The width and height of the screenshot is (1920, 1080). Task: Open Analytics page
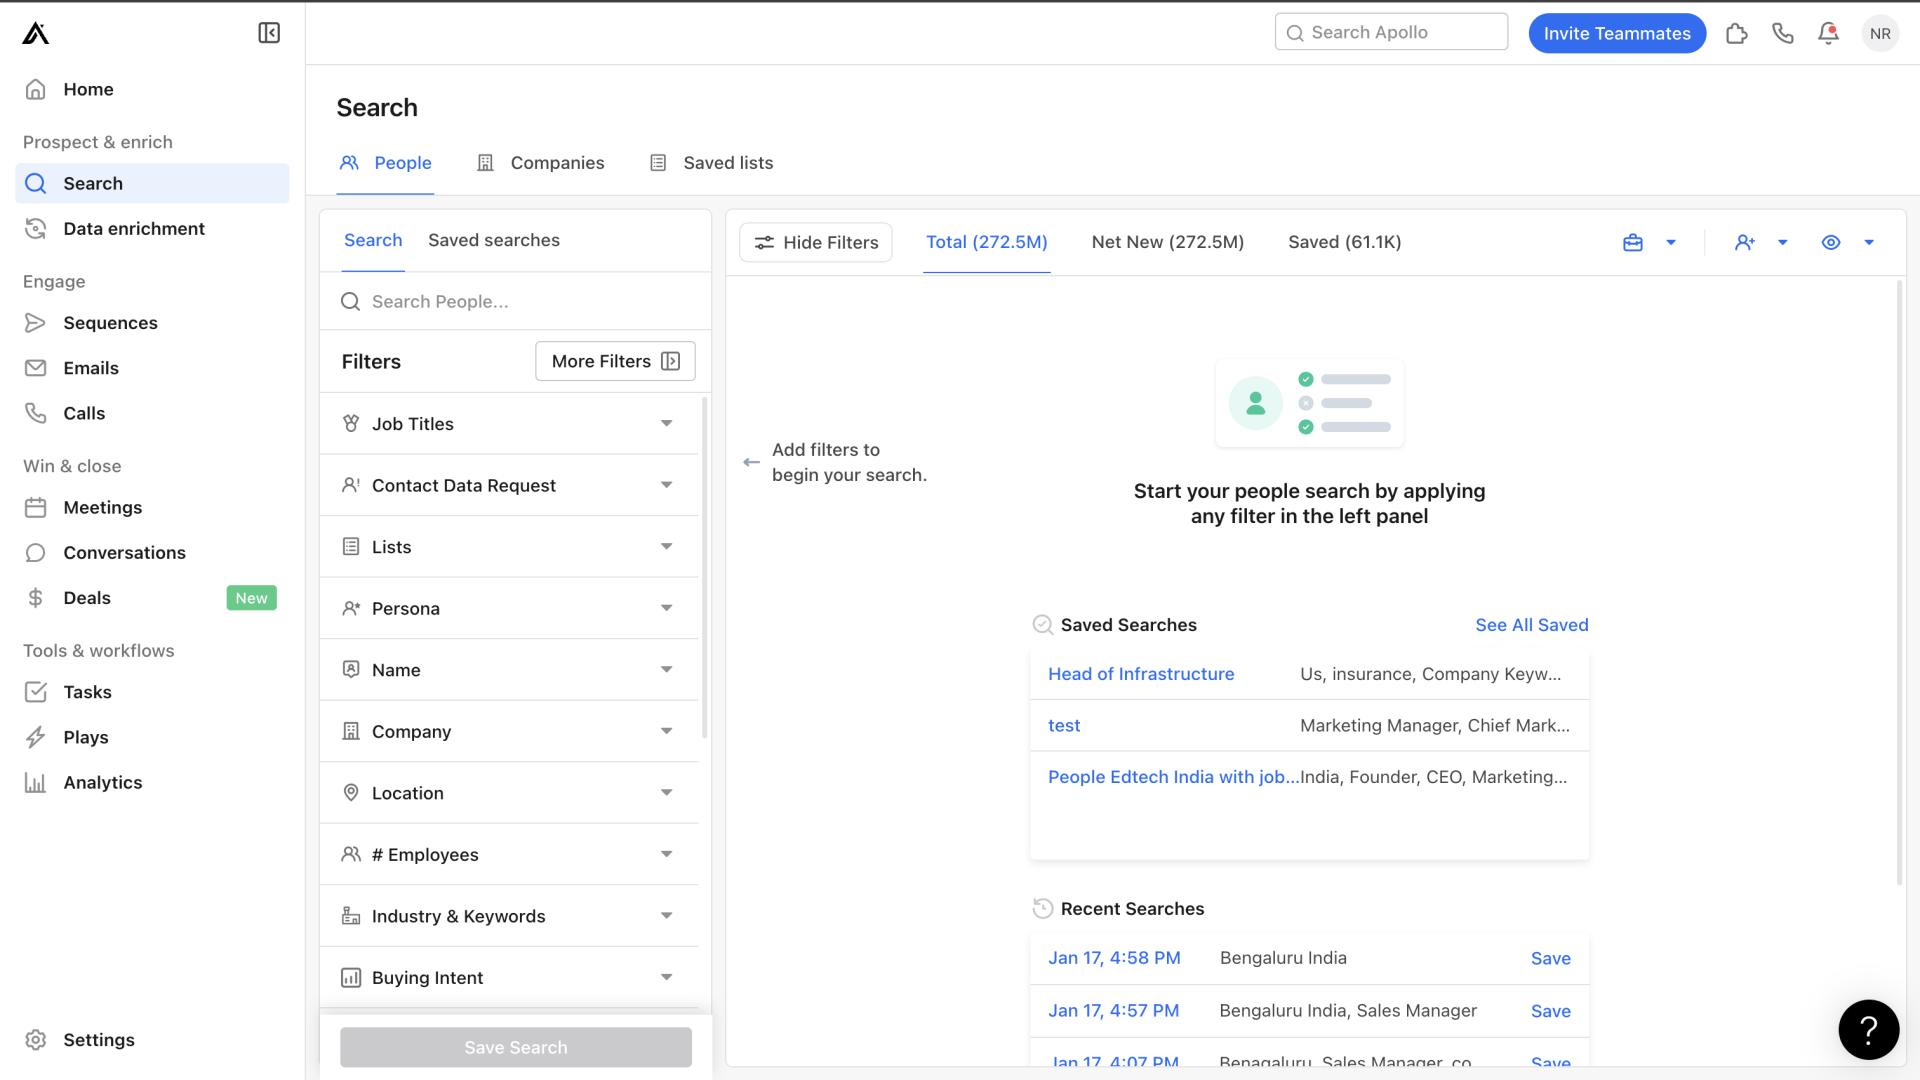[152, 782]
